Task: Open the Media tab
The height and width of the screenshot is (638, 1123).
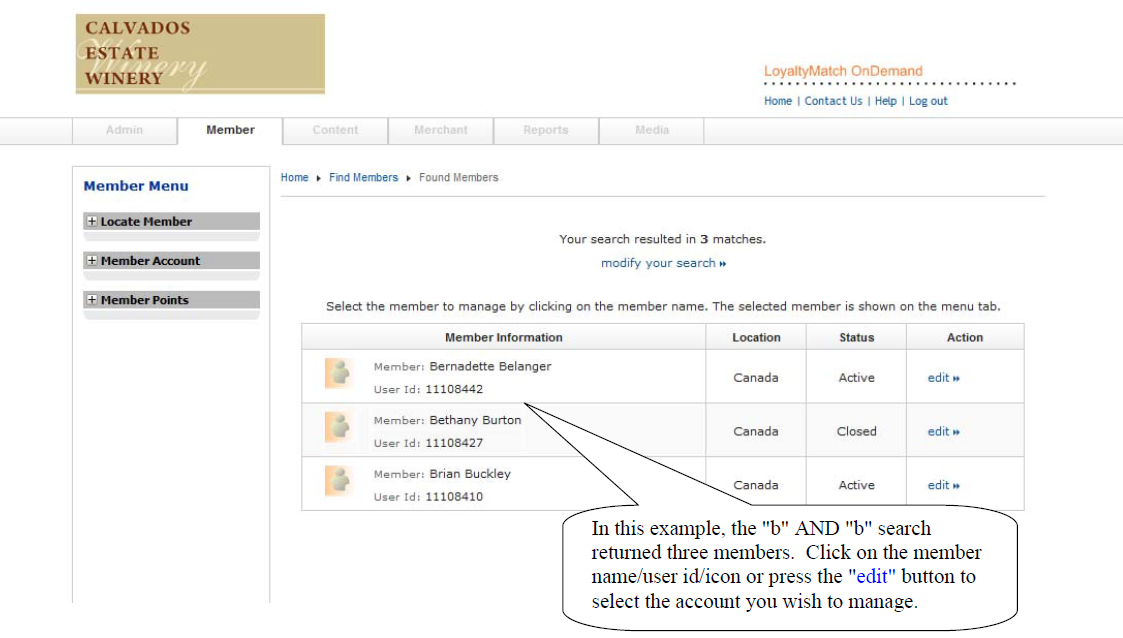Action: (651, 130)
